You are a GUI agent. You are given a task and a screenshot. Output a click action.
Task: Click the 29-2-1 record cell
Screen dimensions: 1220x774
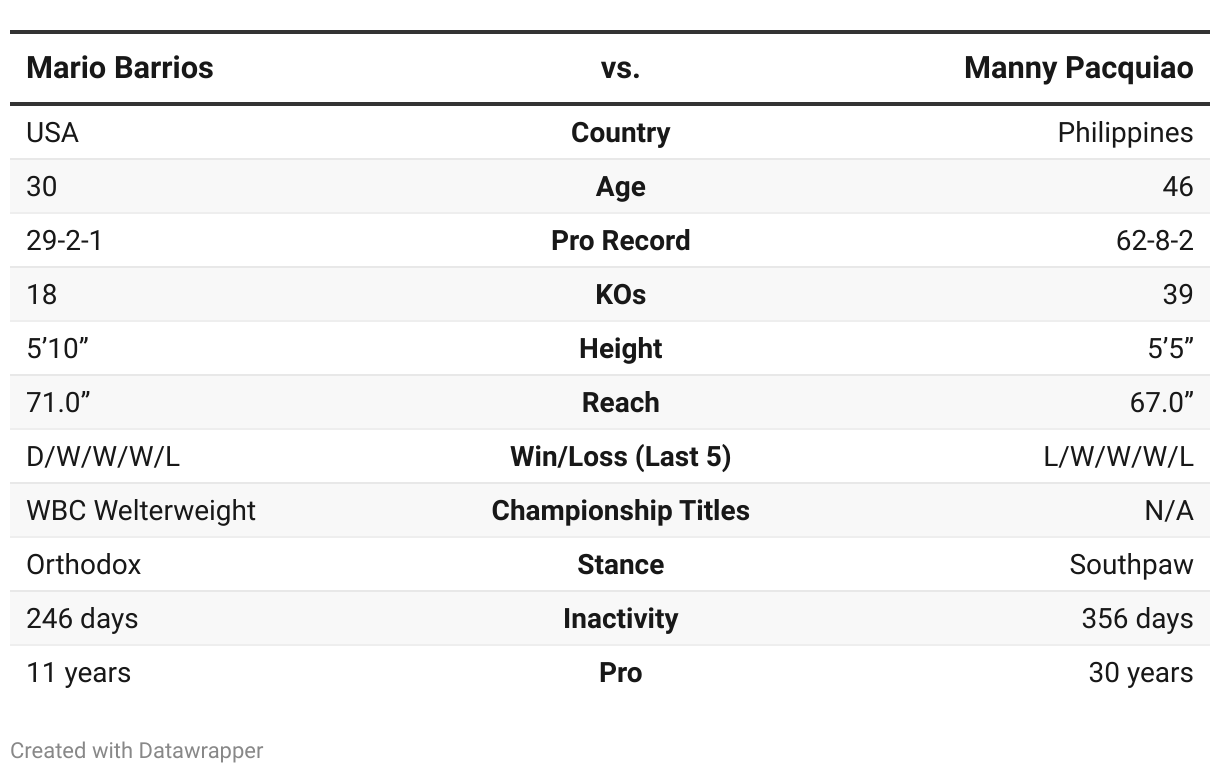[x=64, y=241]
